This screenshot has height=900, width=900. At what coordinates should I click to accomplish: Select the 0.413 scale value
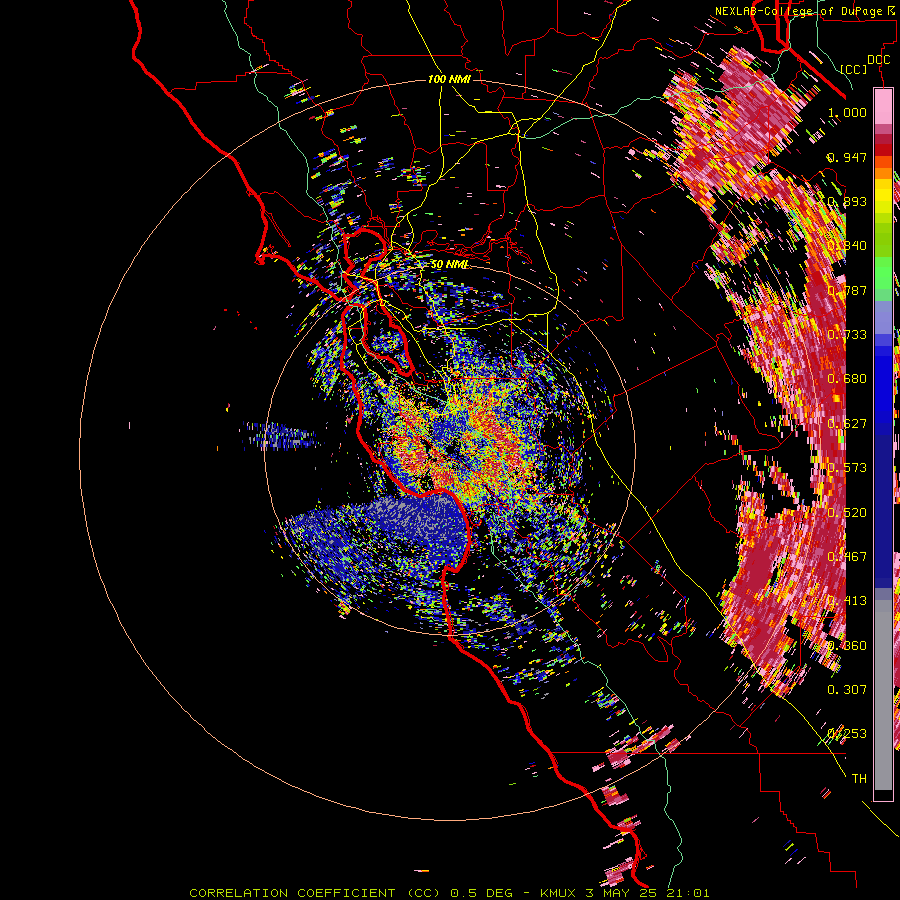pos(847,601)
